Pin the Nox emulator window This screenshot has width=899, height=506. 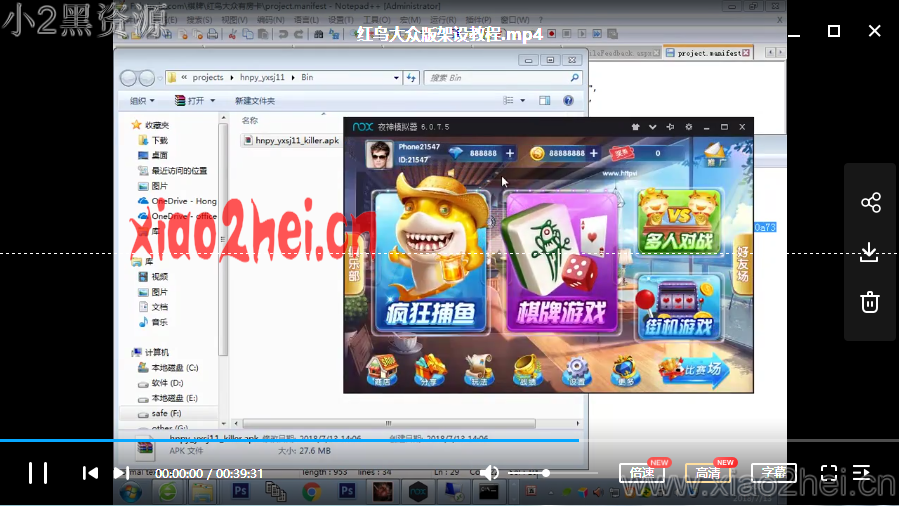(x=670, y=127)
